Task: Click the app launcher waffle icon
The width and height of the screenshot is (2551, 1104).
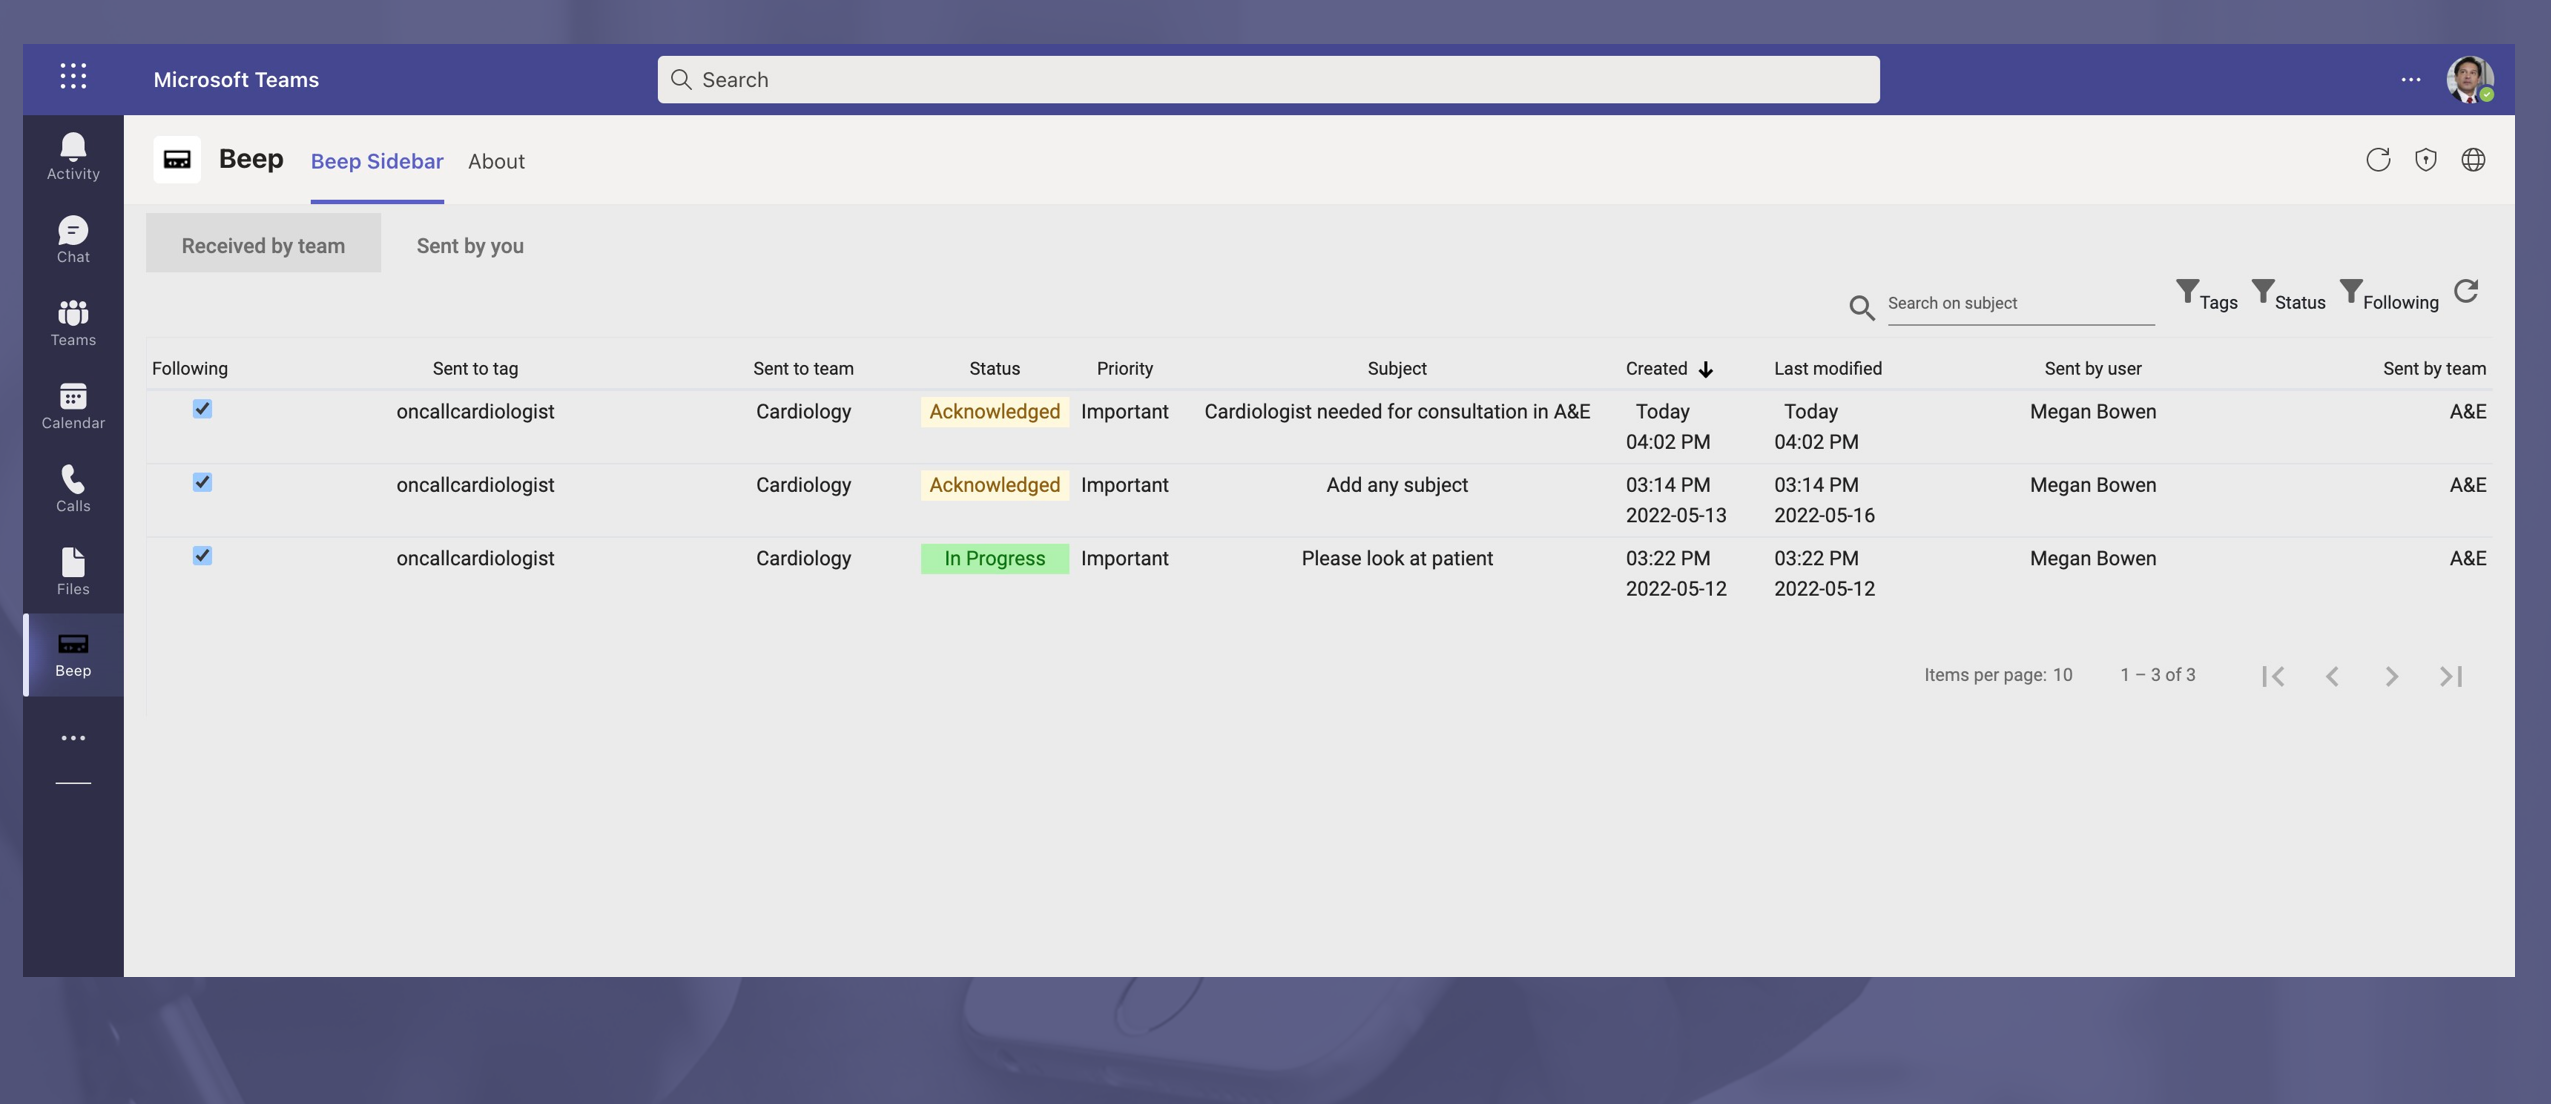Action: click(x=73, y=77)
